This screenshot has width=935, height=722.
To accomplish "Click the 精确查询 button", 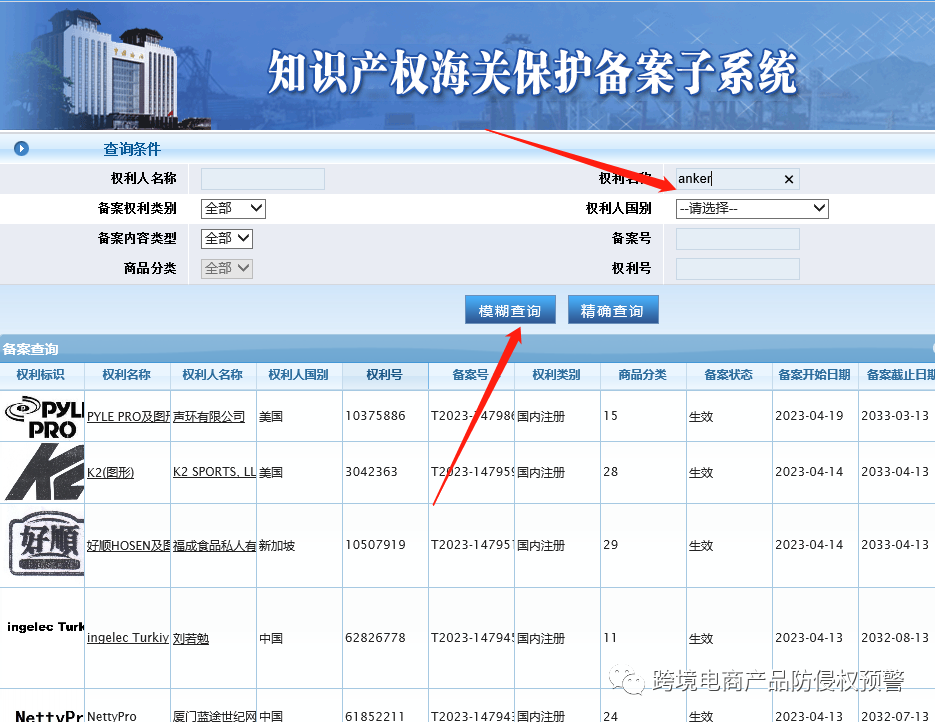I will point(613,310).
